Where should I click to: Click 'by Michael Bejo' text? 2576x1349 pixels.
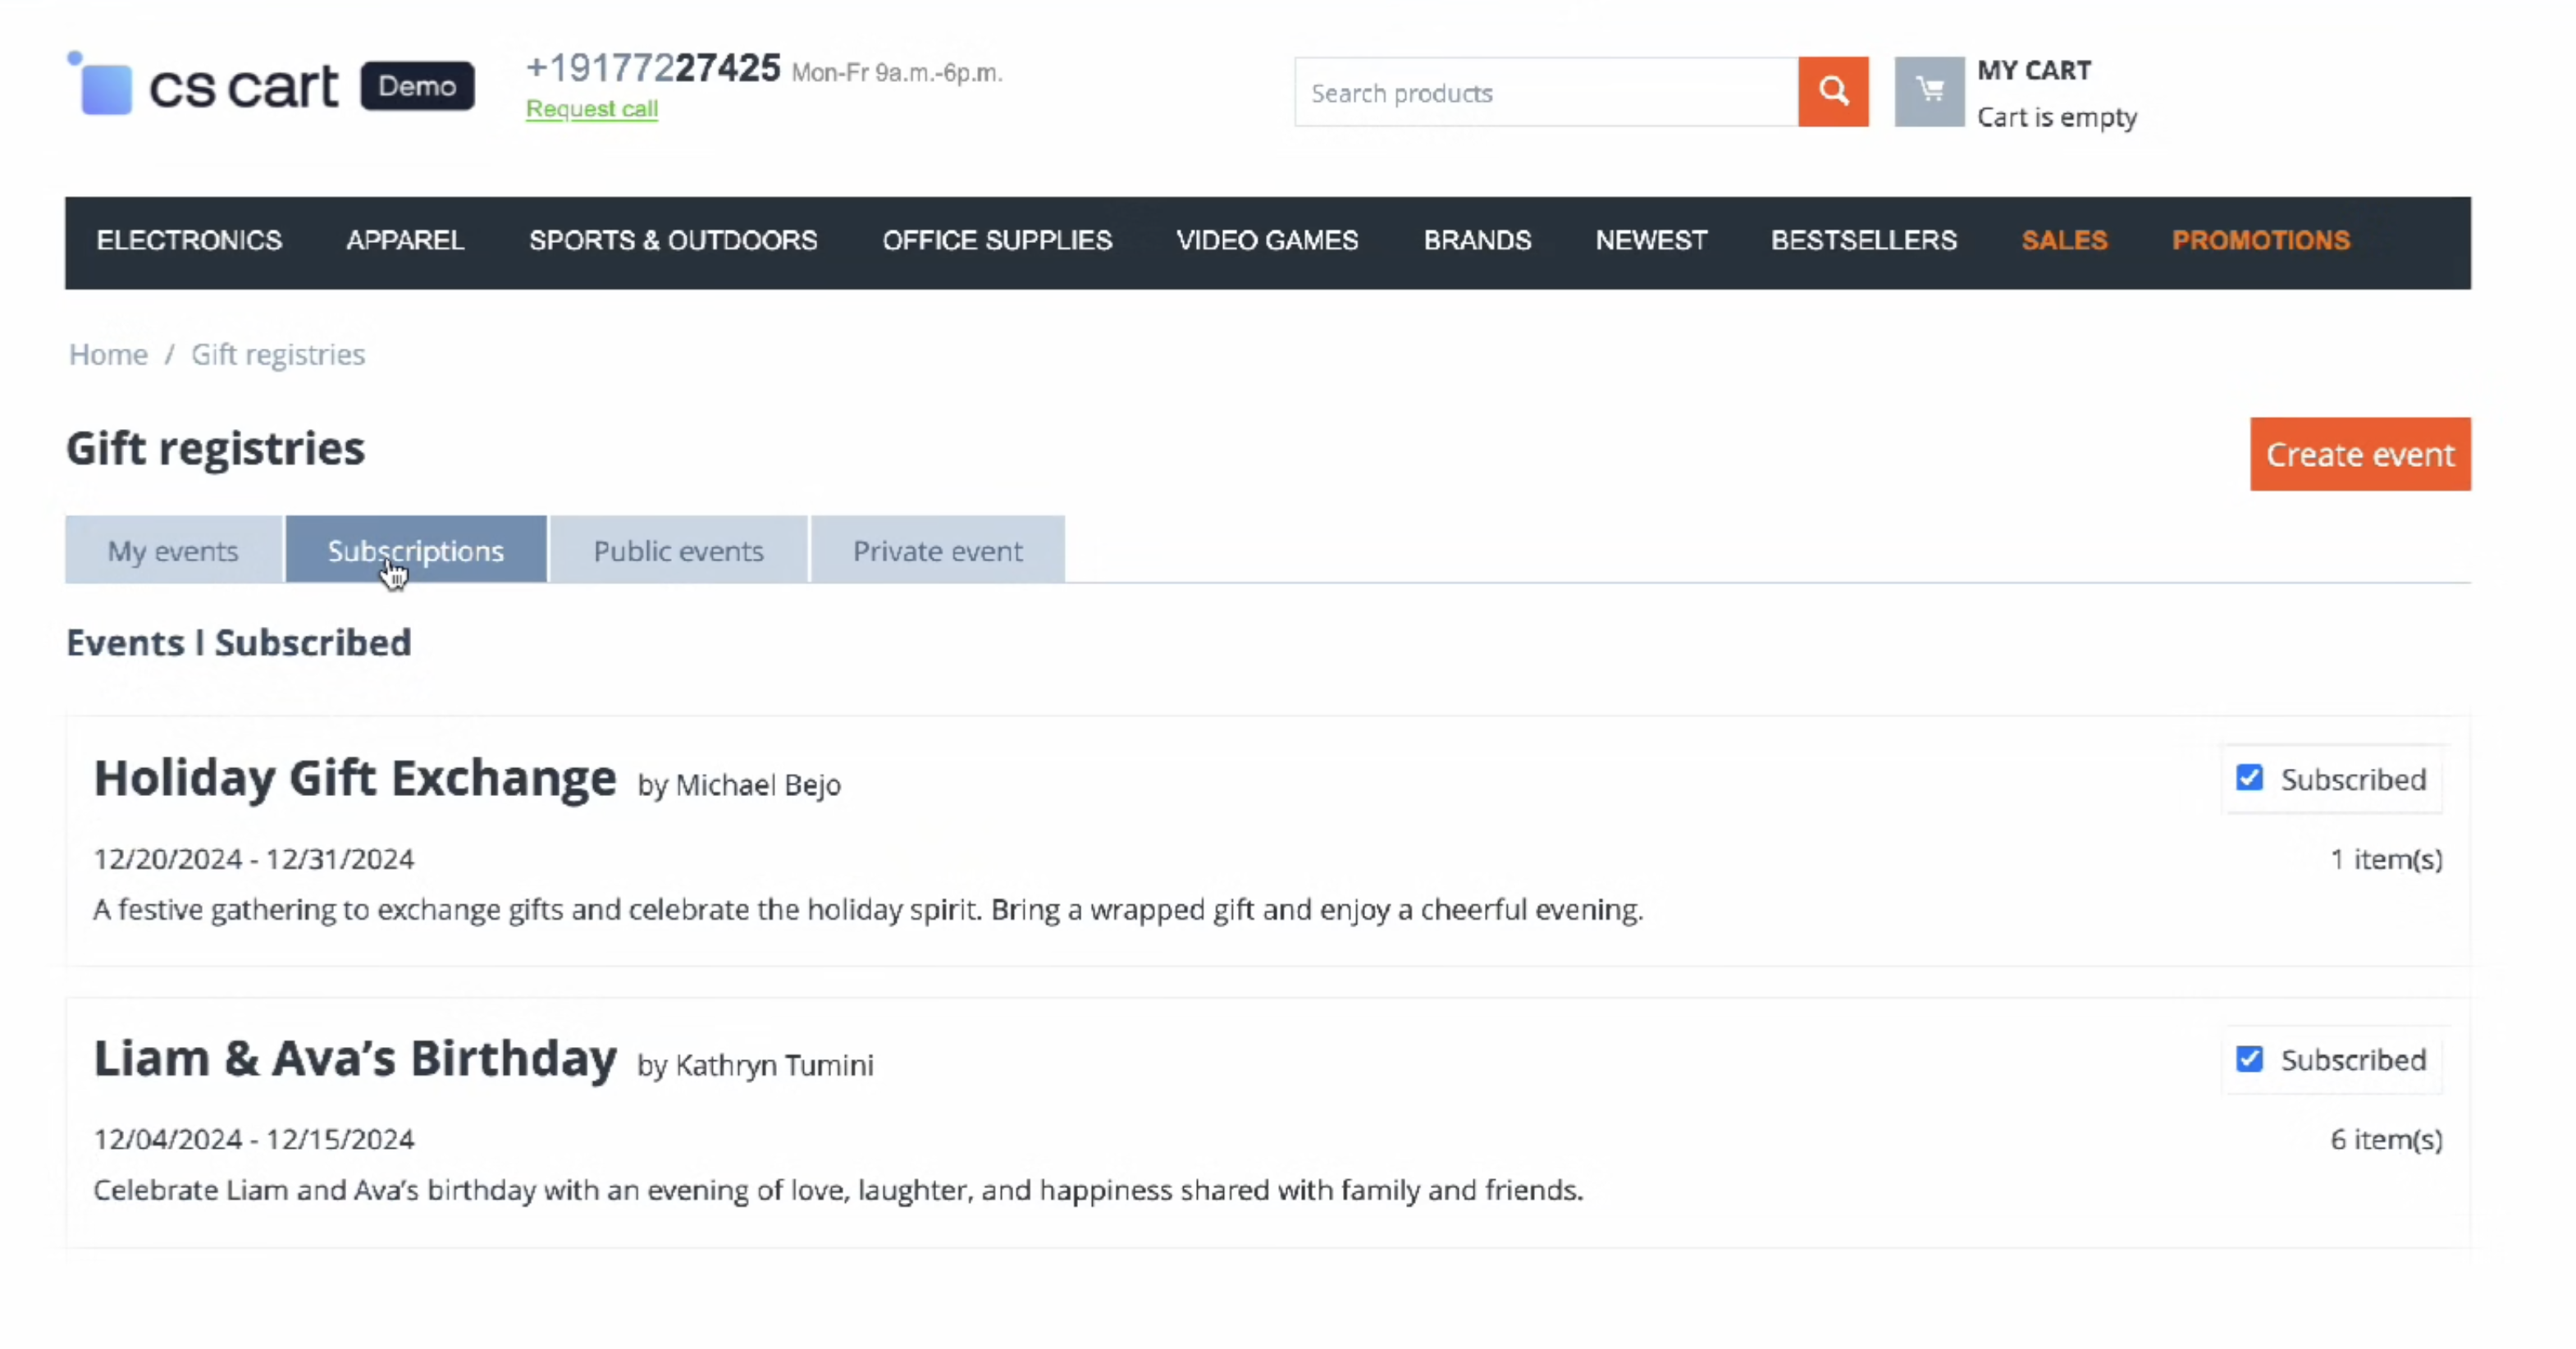tap(739, 785)
